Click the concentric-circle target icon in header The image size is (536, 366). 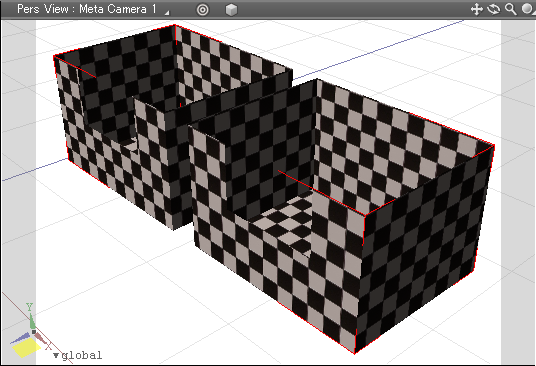pos(202,10)
